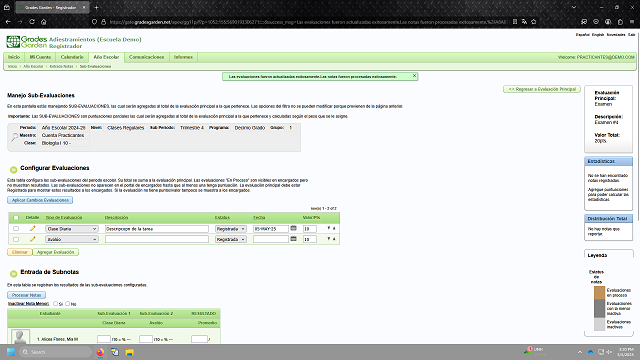
Task: Open browser home page
Action: click(44, 22)
